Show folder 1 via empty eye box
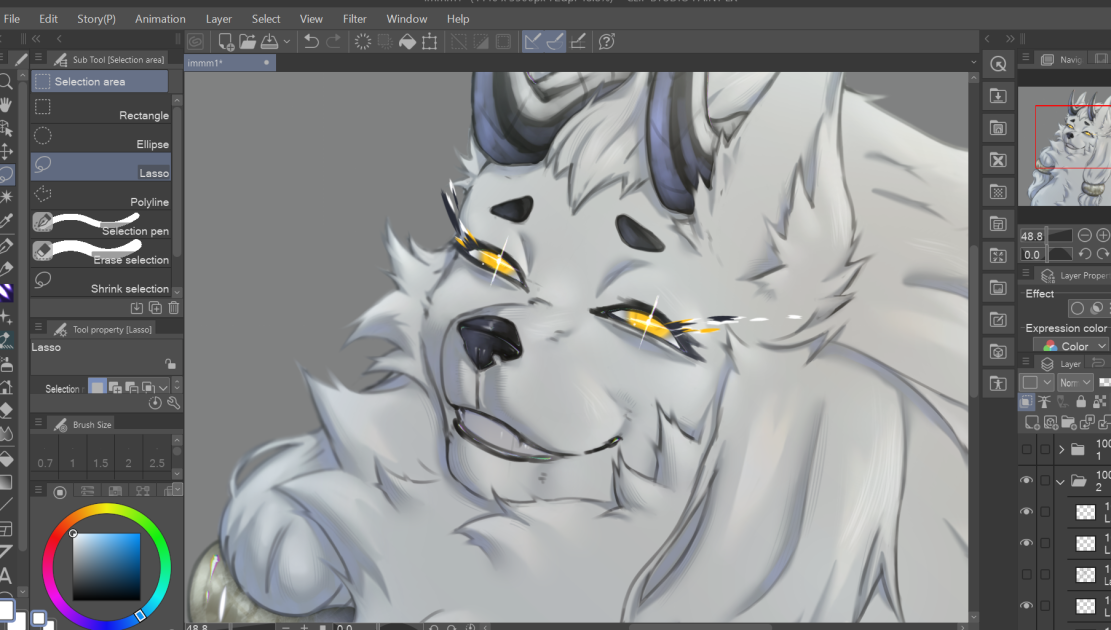1111x630 pixels. 1026,449
